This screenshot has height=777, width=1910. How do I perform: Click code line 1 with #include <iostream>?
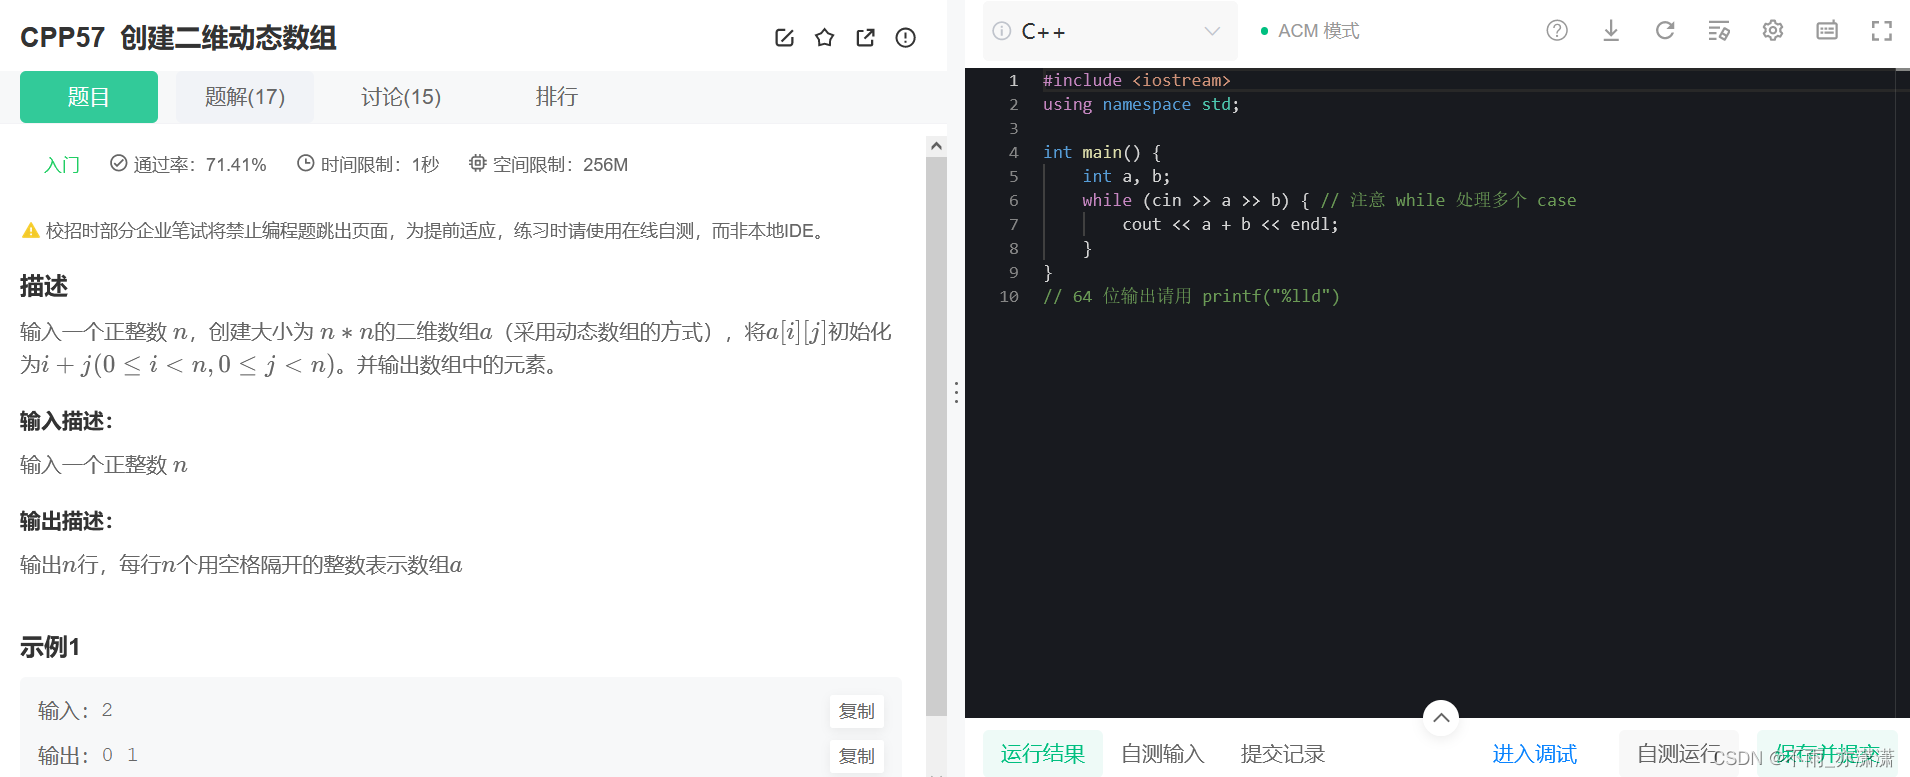tap(1136, 80)
